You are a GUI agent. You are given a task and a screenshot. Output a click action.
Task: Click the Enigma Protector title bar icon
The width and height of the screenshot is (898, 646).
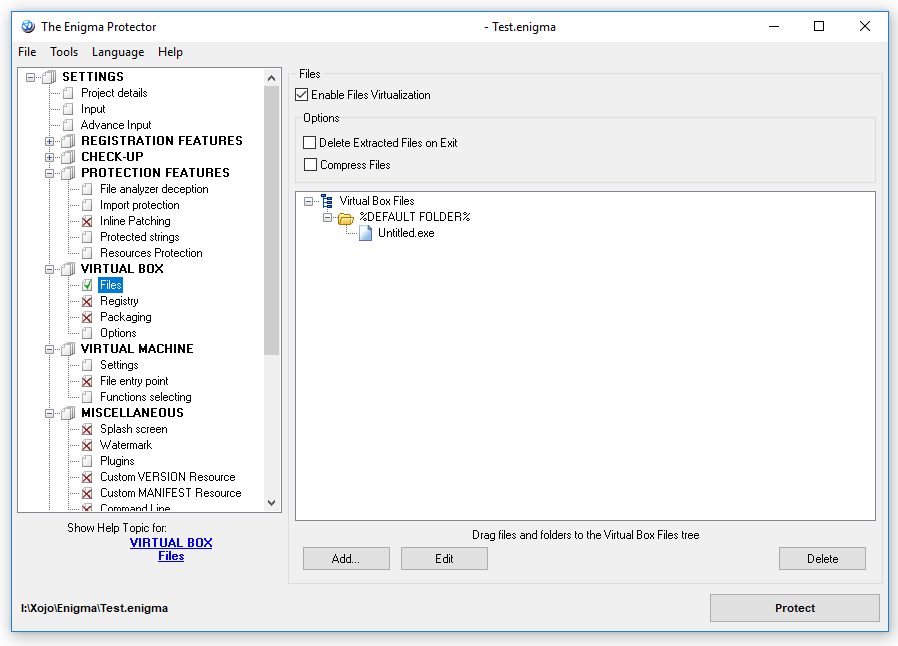[x=28, y=27]
